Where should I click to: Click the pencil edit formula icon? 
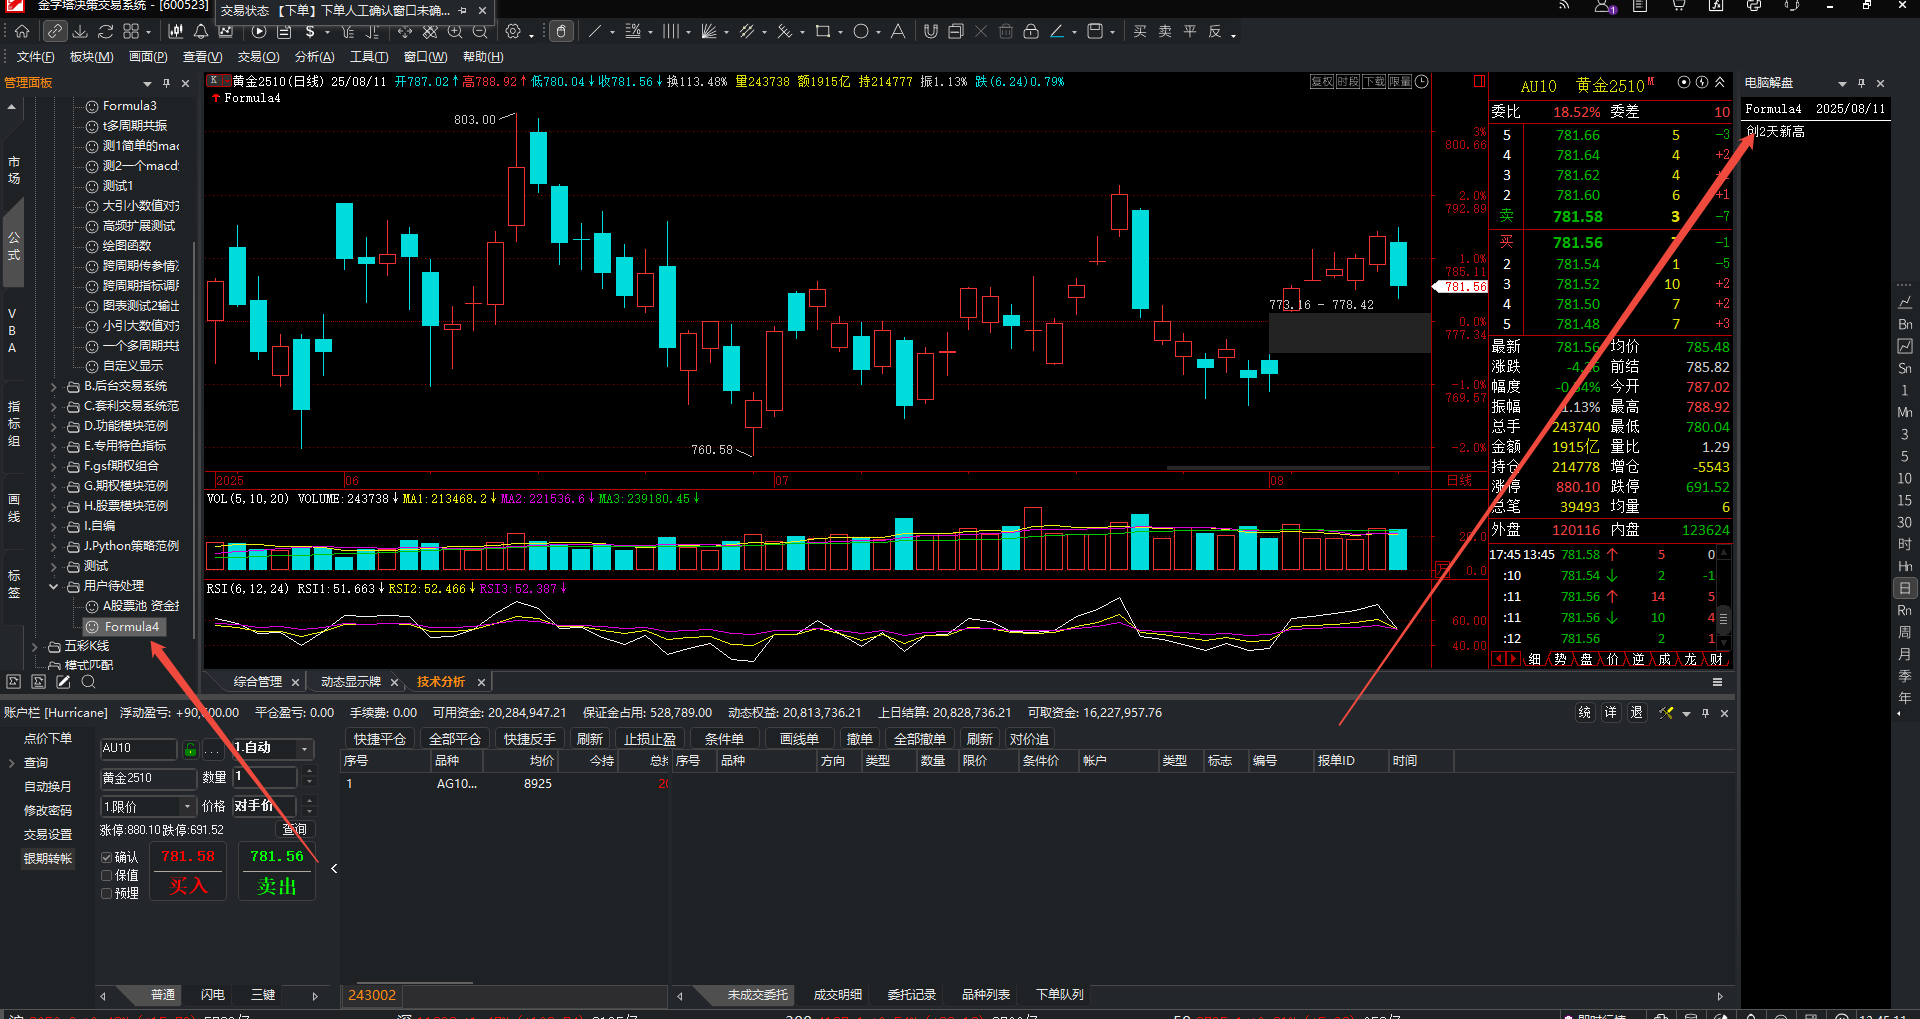(63, 681)
